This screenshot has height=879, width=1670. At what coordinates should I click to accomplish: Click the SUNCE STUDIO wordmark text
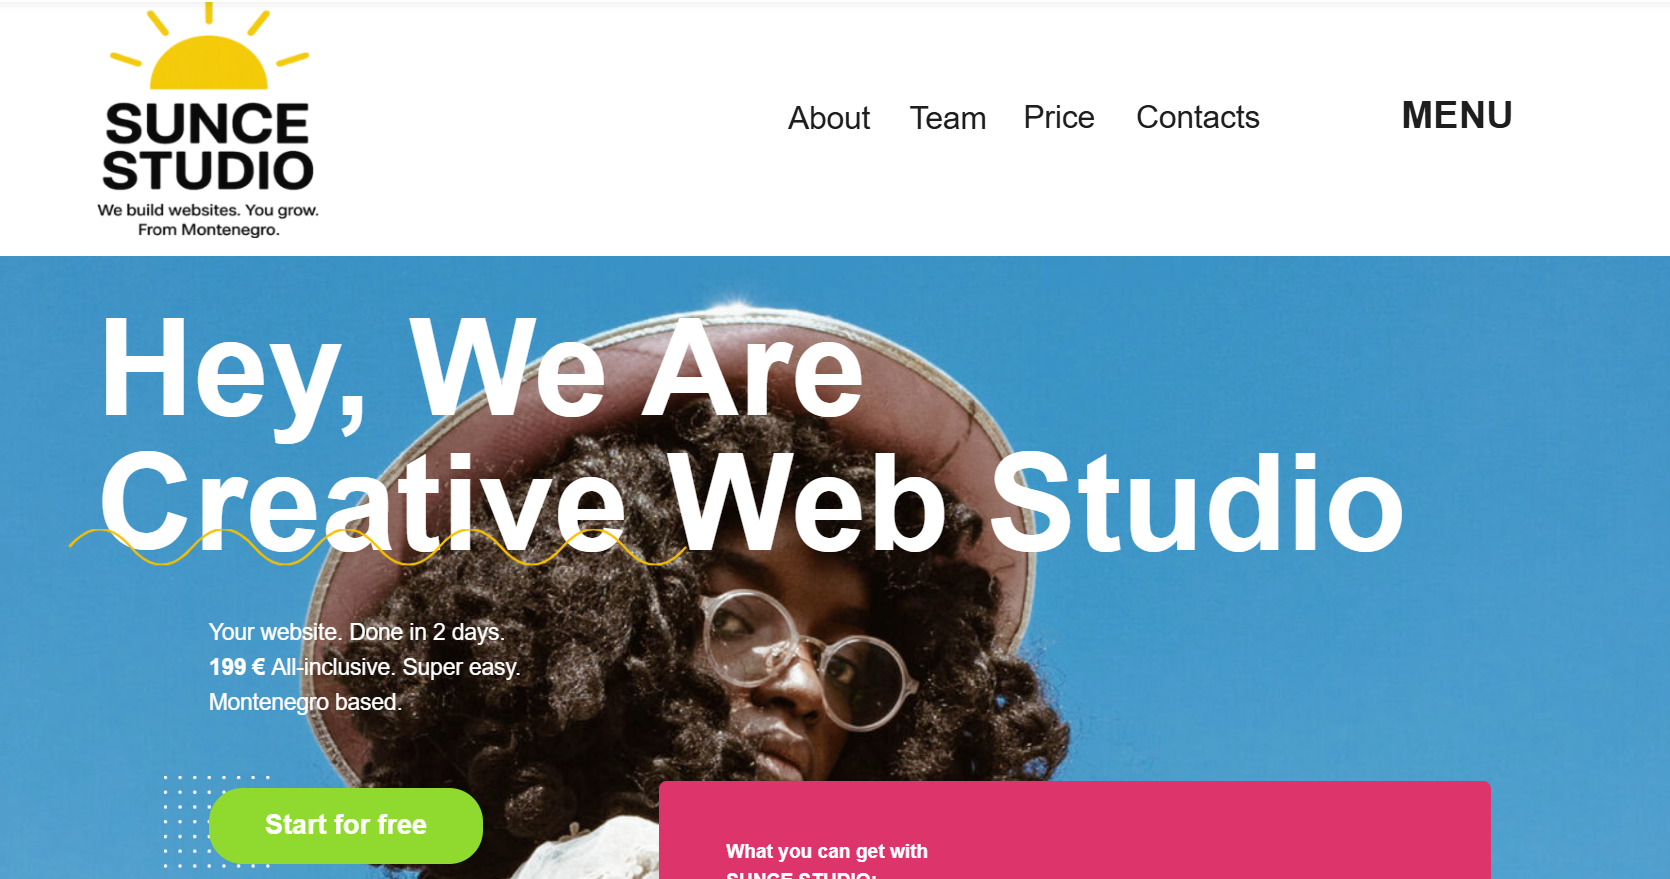(x=208, y=147)
